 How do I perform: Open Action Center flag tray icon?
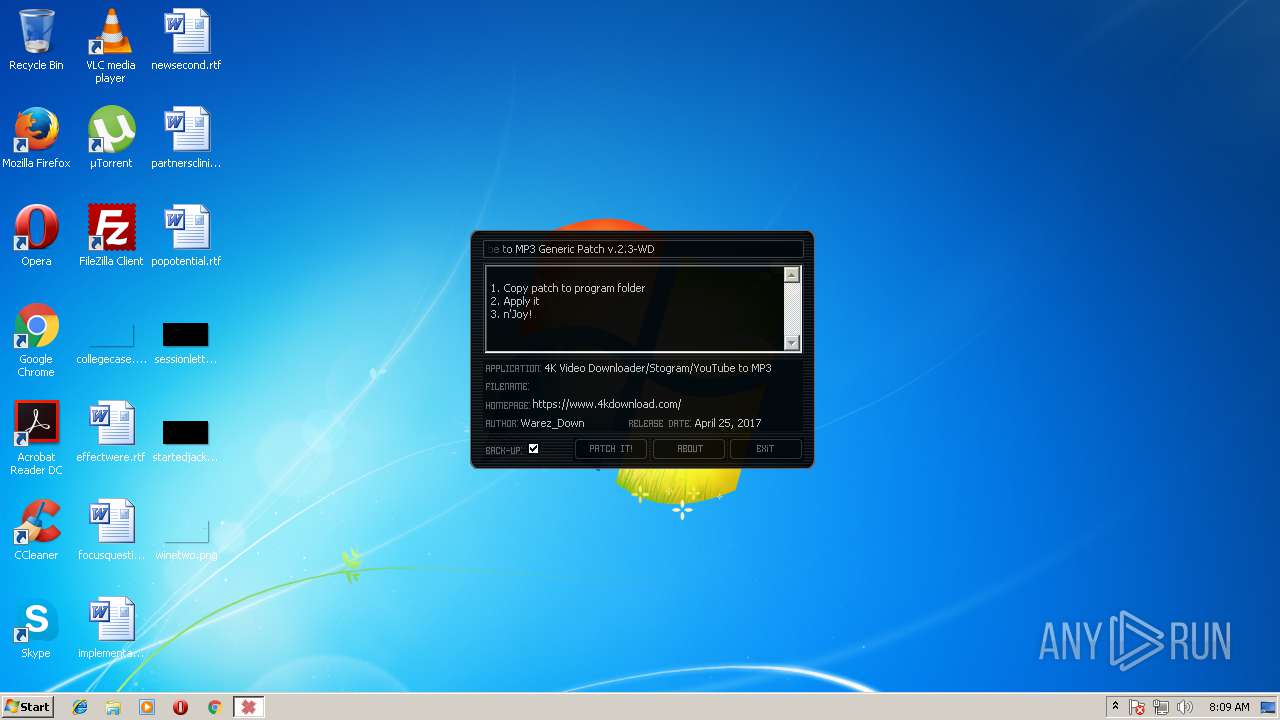click(x=1137, y=707)
